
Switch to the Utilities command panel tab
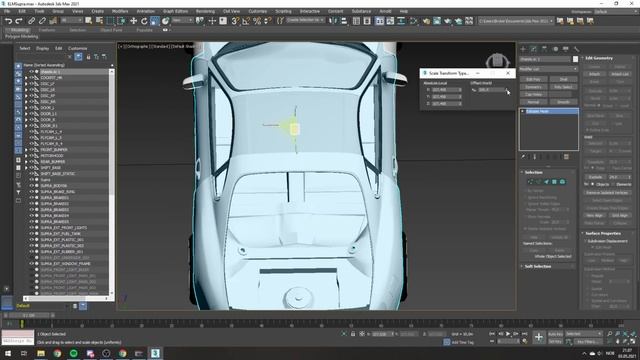pos(576,49)
